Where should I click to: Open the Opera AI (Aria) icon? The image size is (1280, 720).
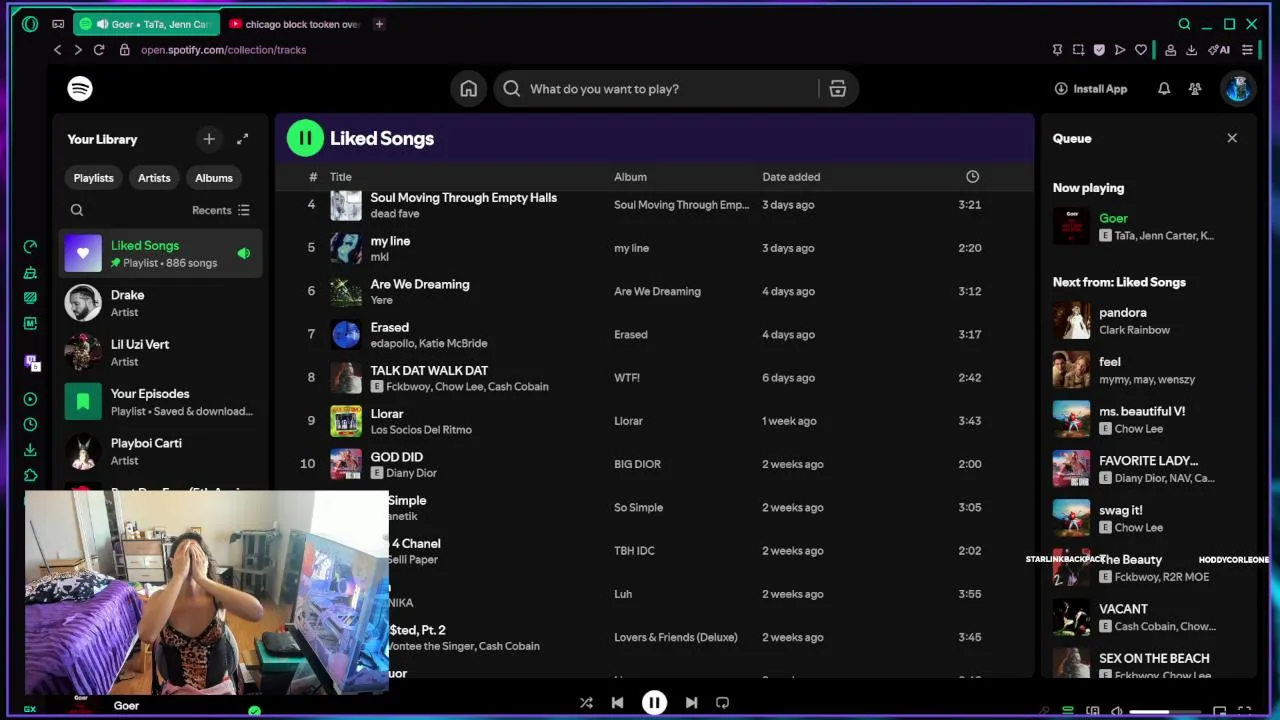click(1219, 50)
